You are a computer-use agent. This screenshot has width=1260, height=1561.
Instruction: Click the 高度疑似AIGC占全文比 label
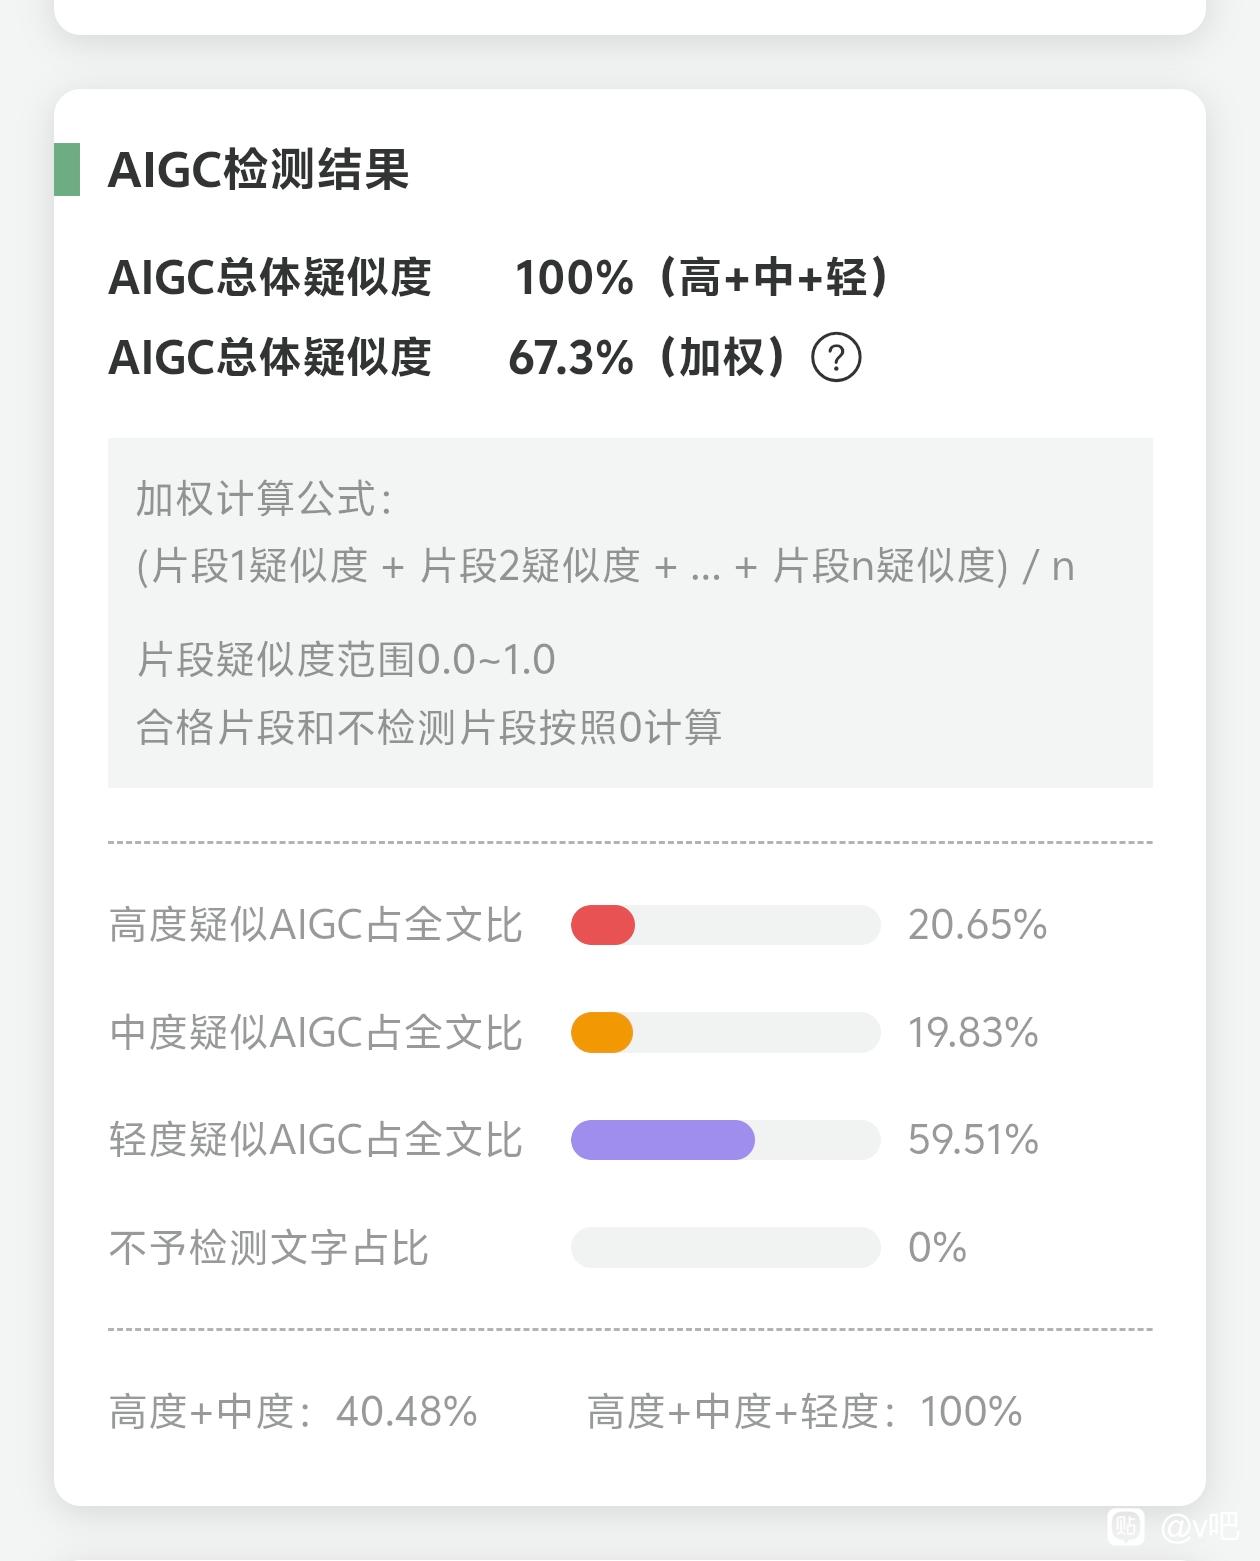(x=316, y=925)
